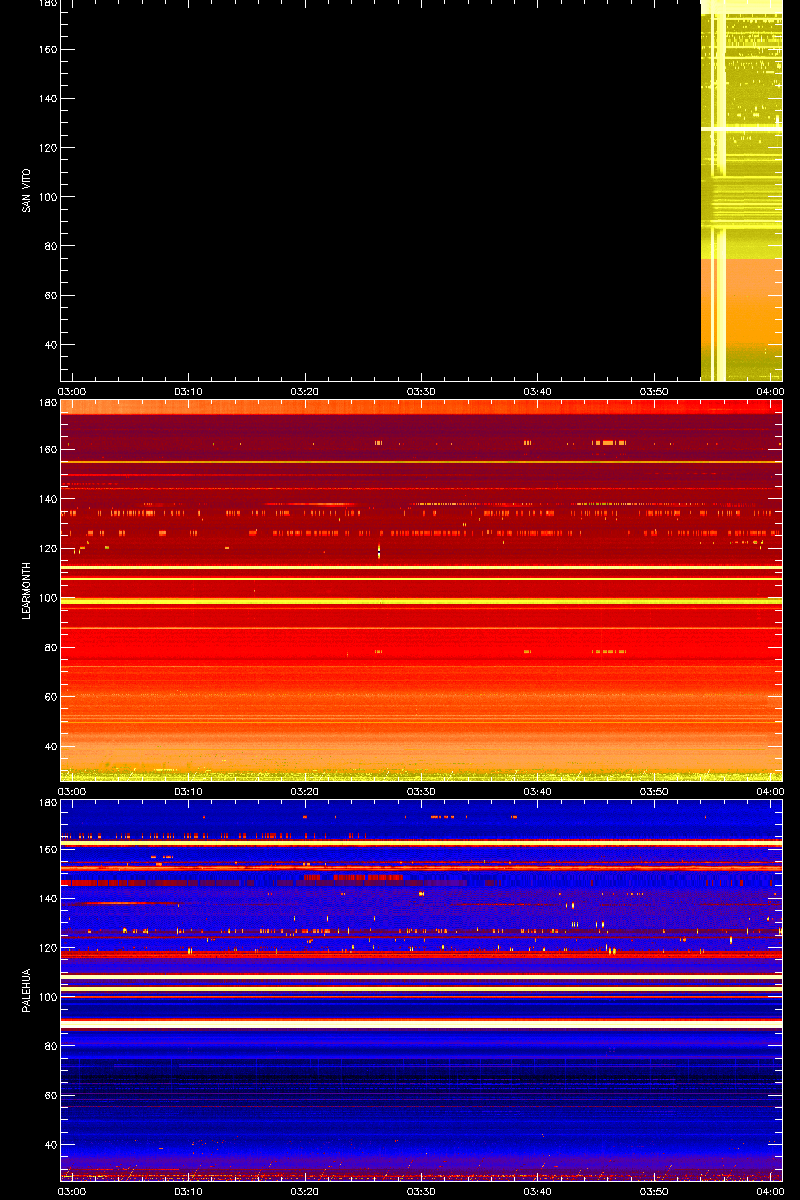This screenshot has width=800, height=1200.
Task: Click the 03:20 time label below Learmonth plot
Action: [305, 792]
